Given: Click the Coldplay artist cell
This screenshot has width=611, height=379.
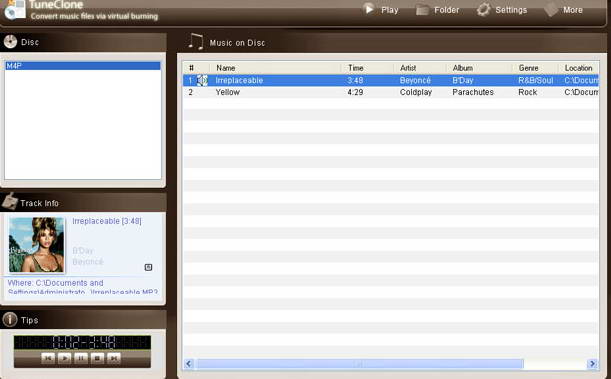Looking at the screenshot, I should (x=416, y=92).
